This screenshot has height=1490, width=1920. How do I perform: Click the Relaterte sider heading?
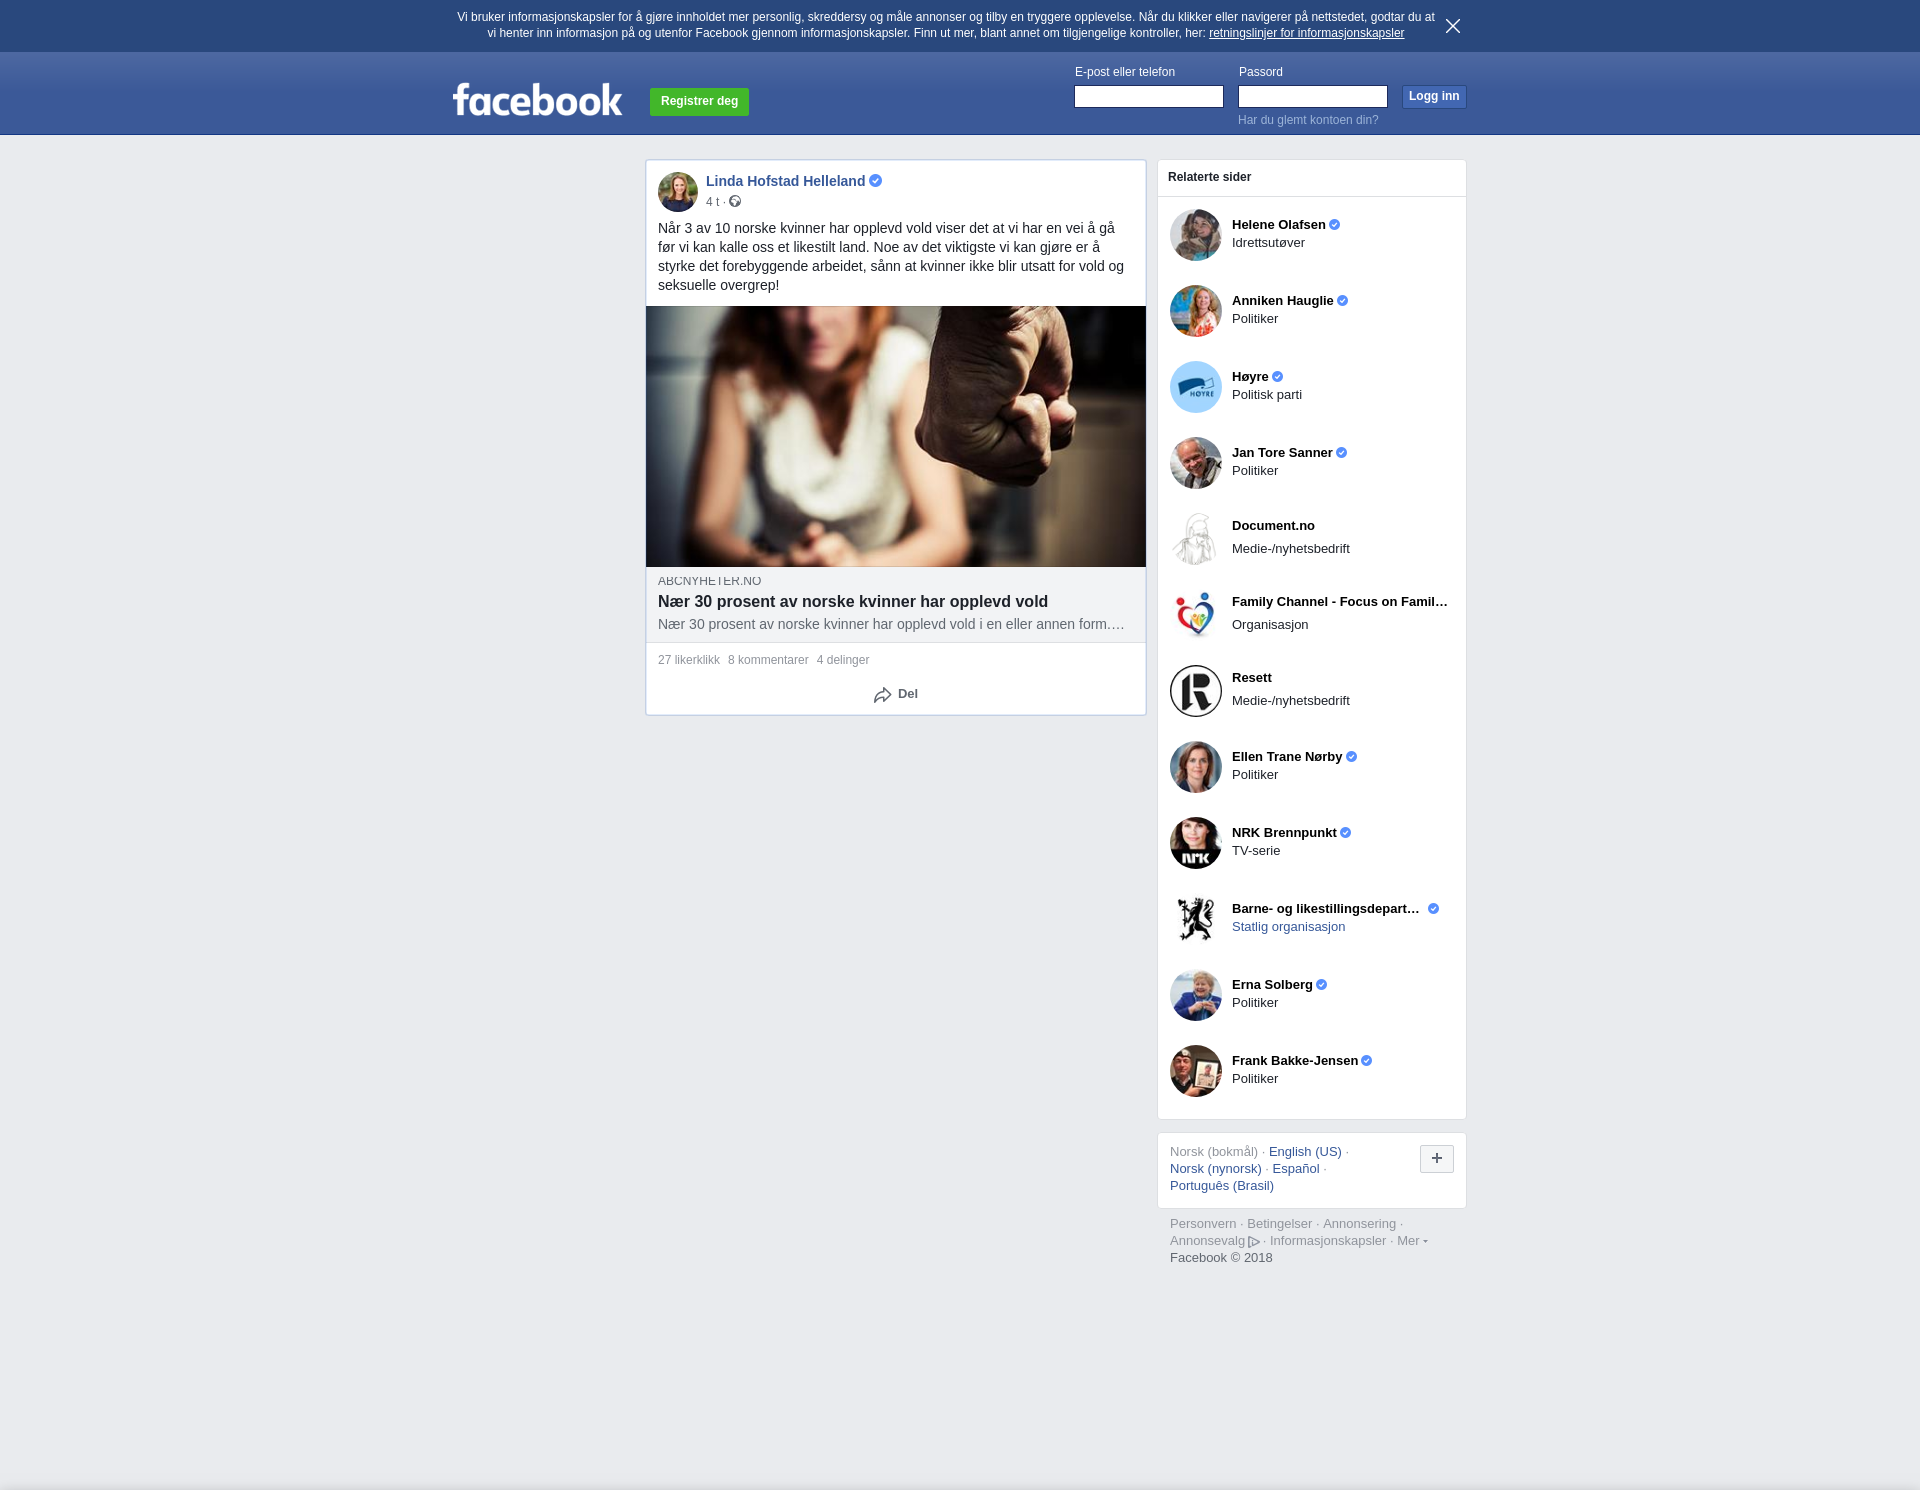click(1209, 177)
